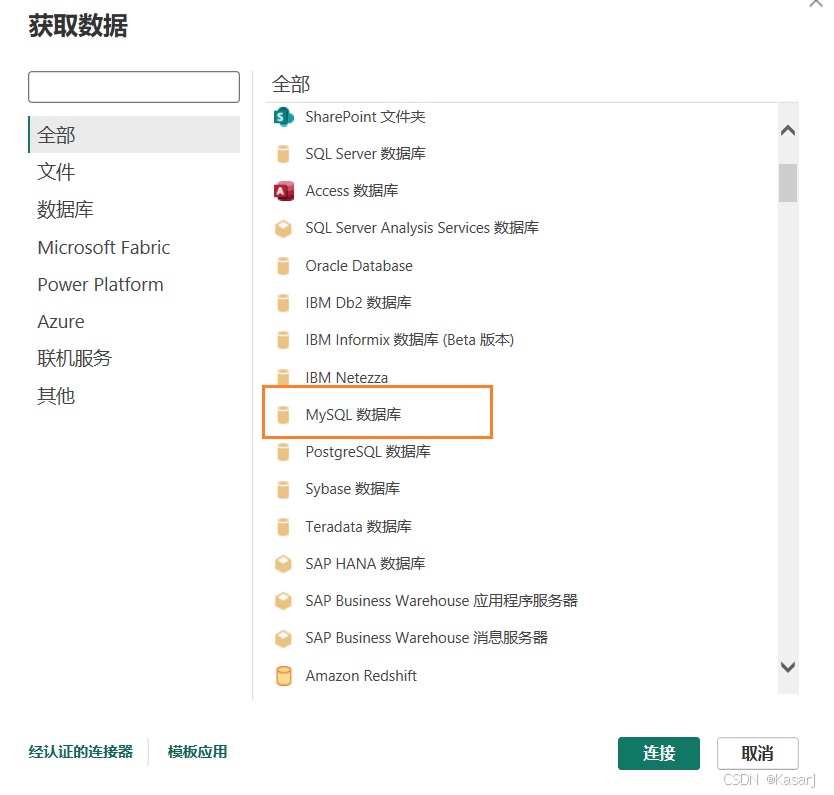Screen dimensions: 834x795
Task: Click the IBM Netezza cylinder icon
Action: coord(283,377)
